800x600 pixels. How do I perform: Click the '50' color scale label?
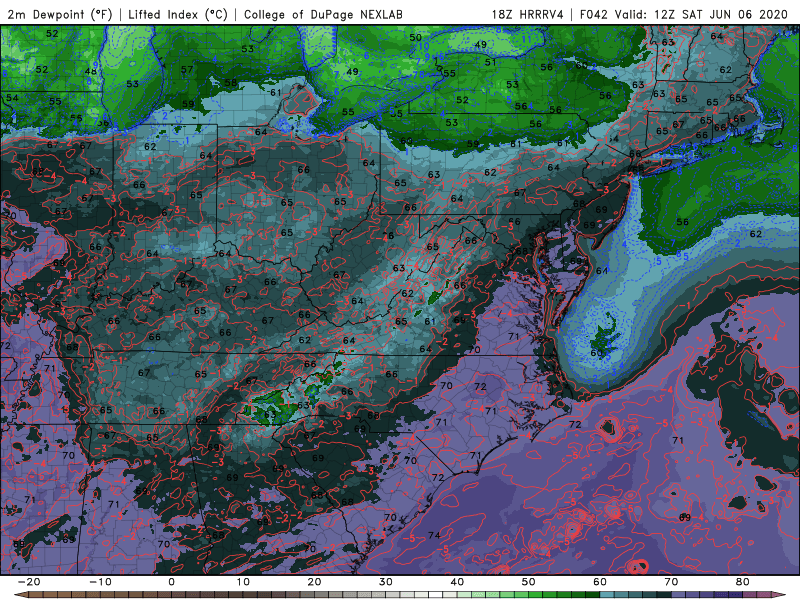(x=529, y=582)
